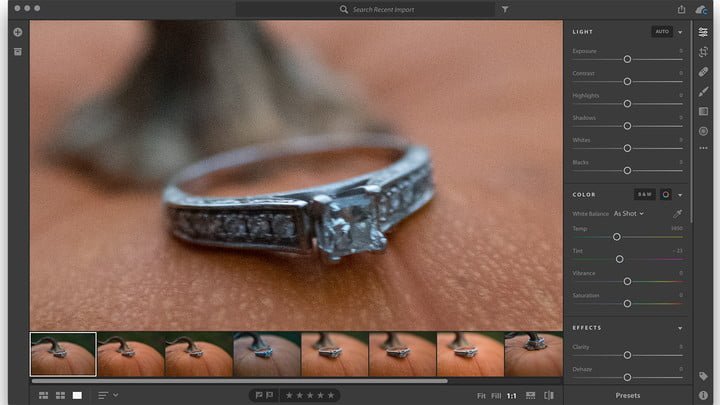Collapse the Effects panel arrow

[680, 328]
